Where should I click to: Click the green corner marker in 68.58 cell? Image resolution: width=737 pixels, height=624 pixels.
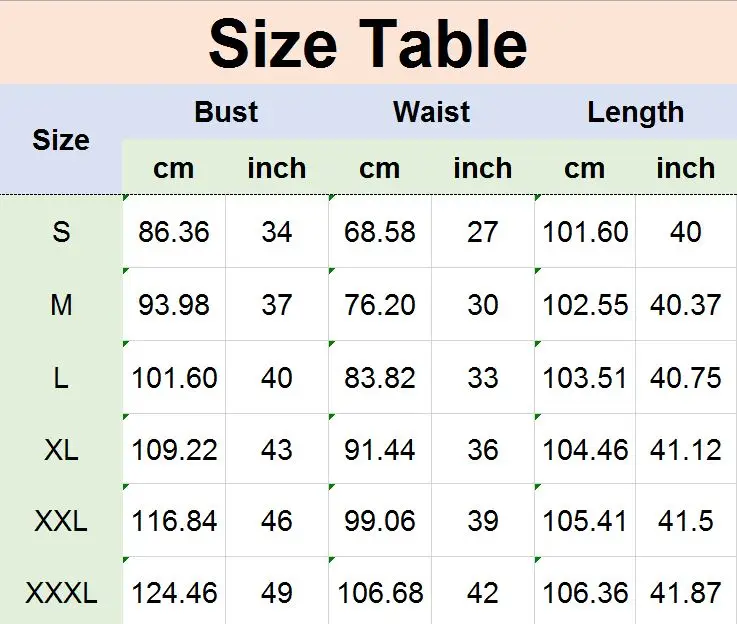tap(331, 197)
